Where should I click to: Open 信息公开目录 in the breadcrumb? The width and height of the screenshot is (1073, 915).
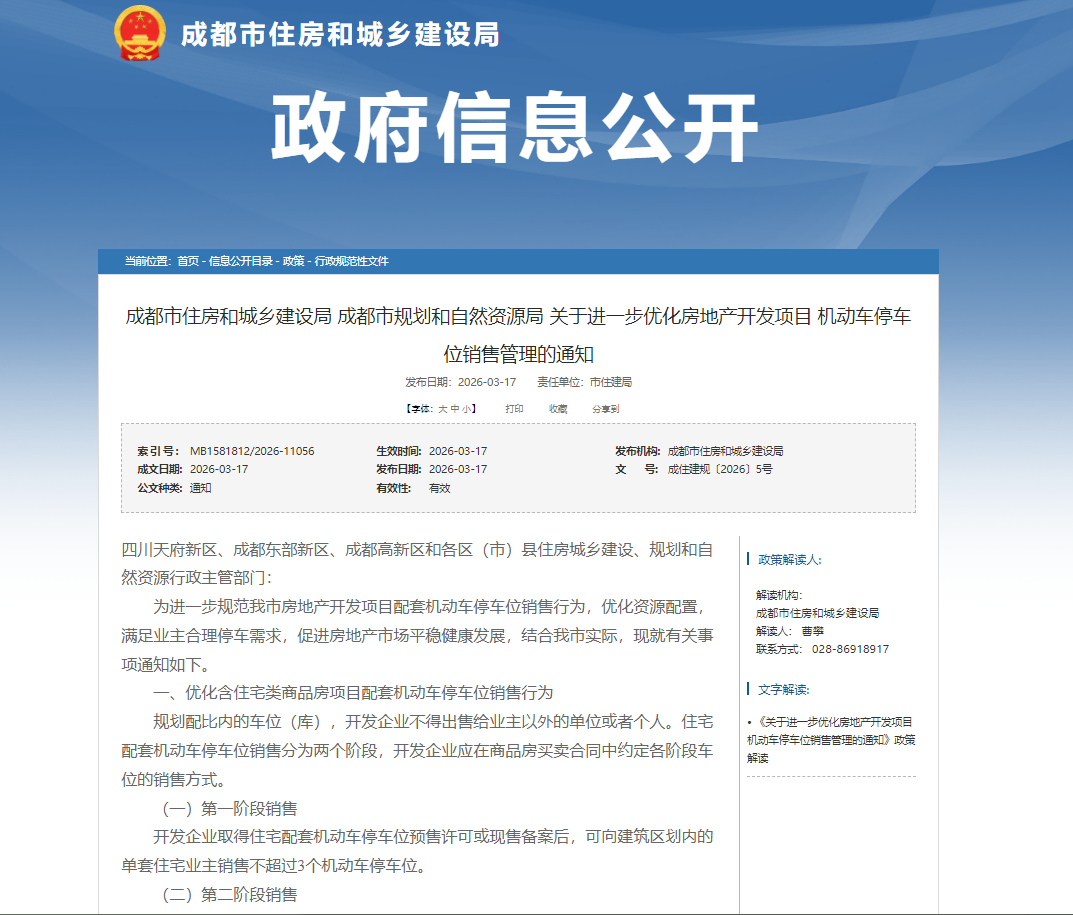(240, 261)
